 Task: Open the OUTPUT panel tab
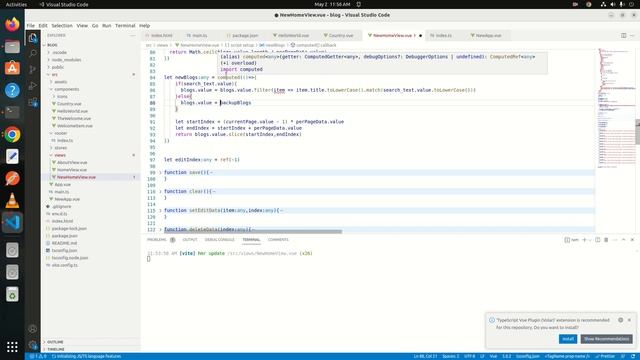[190, 240]
